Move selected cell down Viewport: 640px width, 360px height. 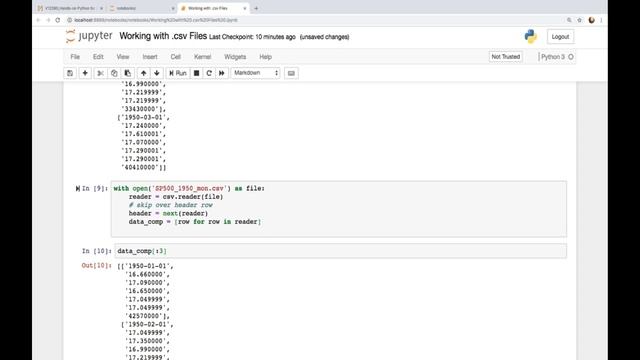(157, 73)
